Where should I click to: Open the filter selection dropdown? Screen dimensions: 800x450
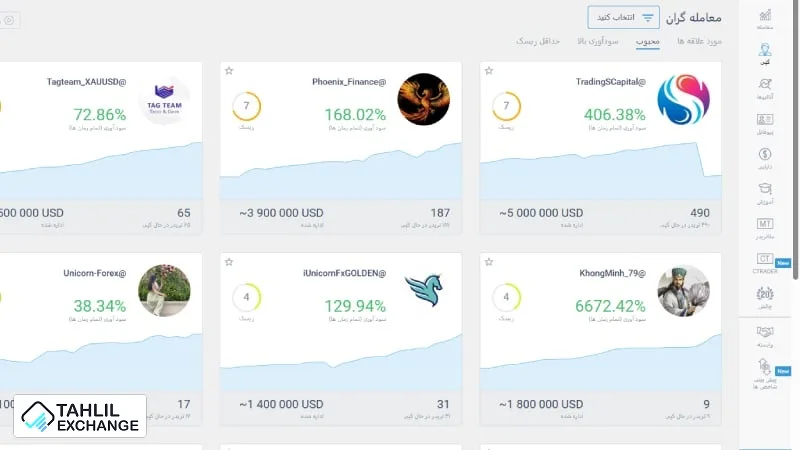623,17
